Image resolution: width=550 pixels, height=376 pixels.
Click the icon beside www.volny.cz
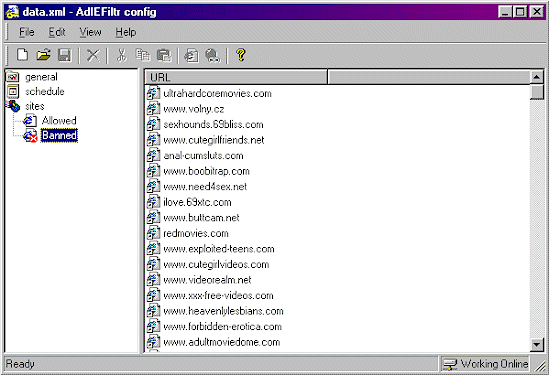[153, 109]
